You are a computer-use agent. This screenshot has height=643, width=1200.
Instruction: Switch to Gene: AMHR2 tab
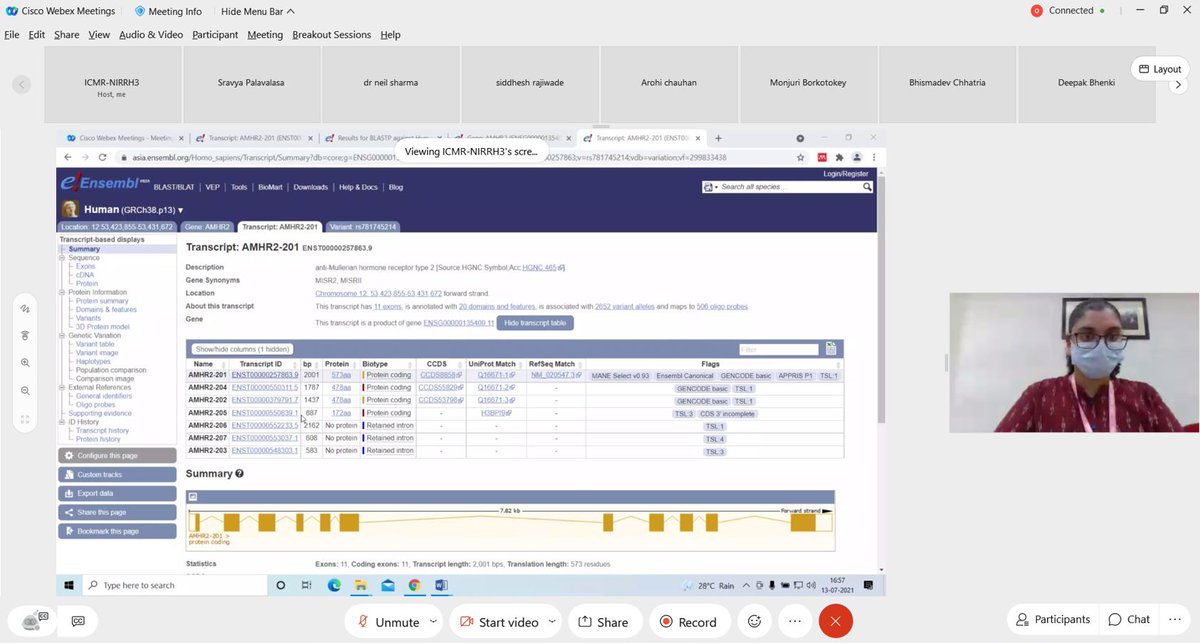tap(208, 227)
